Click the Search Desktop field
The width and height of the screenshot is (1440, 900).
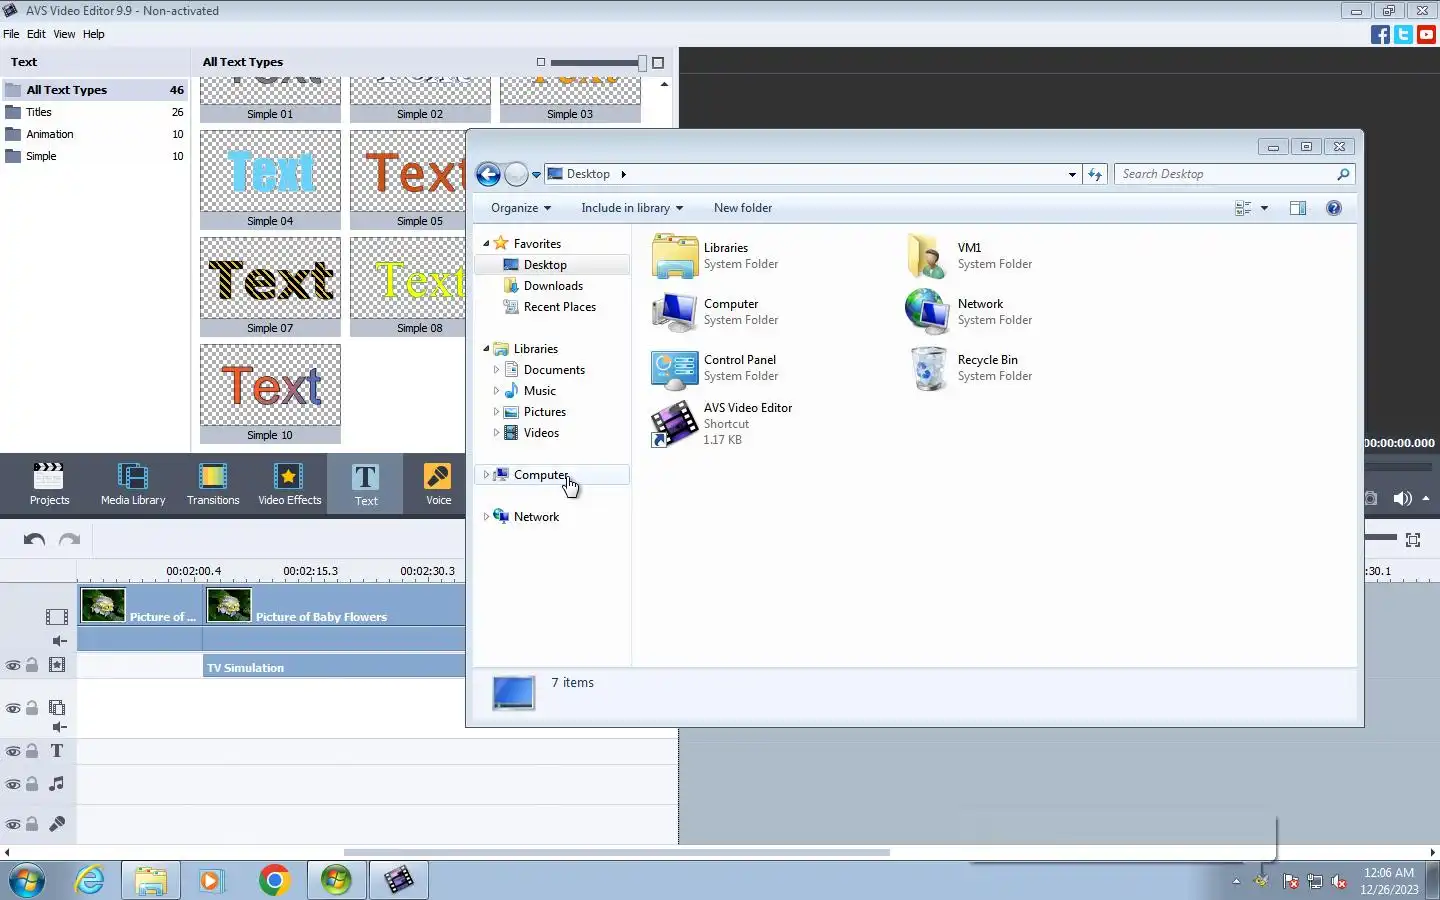point(1235,174)
